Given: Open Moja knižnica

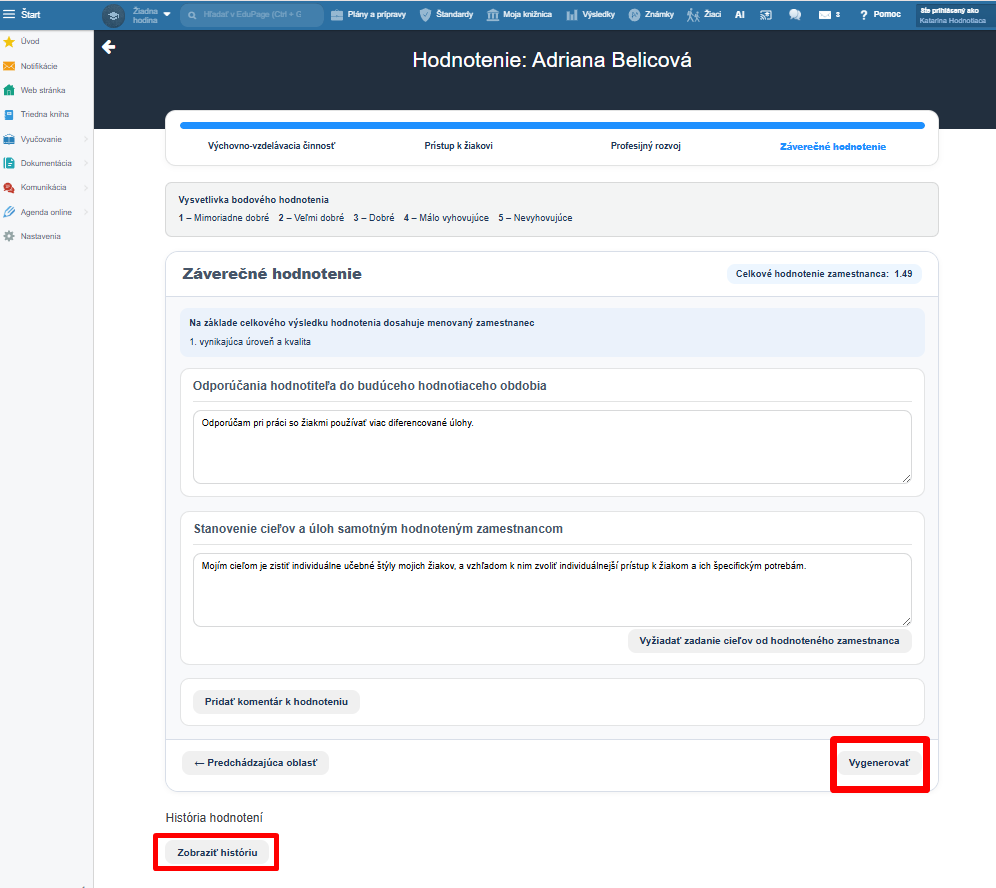Looking at the screenshot, I should pyautogui.click(x=519, y=15).
